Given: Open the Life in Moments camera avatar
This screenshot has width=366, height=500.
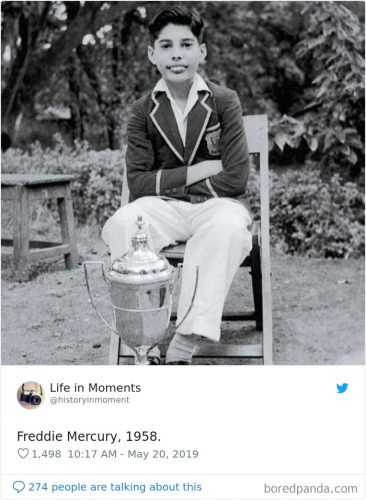Looking at the screenshot, I should 31,395.
